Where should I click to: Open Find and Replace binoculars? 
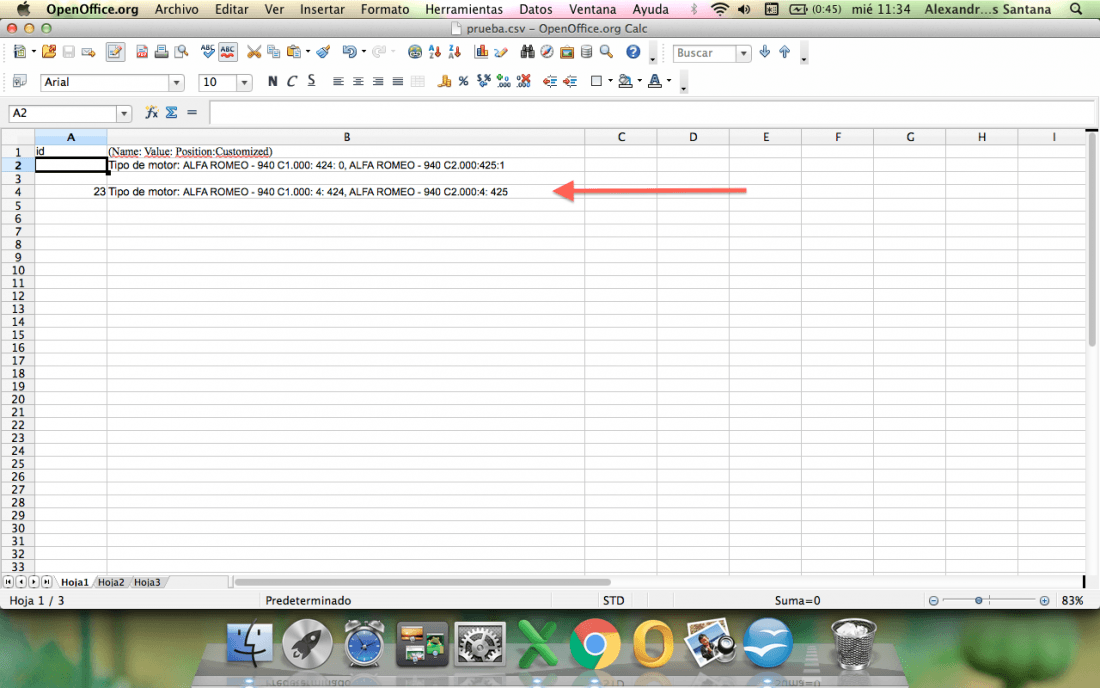click(x=527, y=52)
